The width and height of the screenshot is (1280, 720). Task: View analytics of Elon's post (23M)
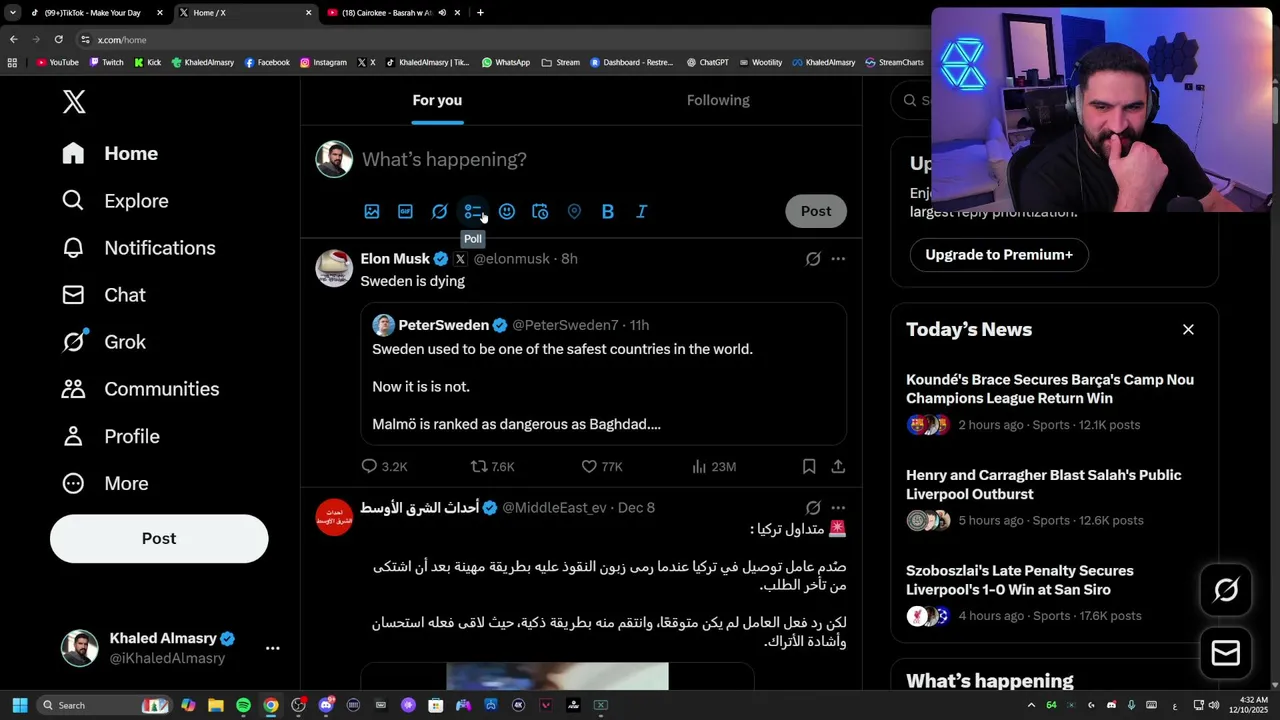pos(714,466)
